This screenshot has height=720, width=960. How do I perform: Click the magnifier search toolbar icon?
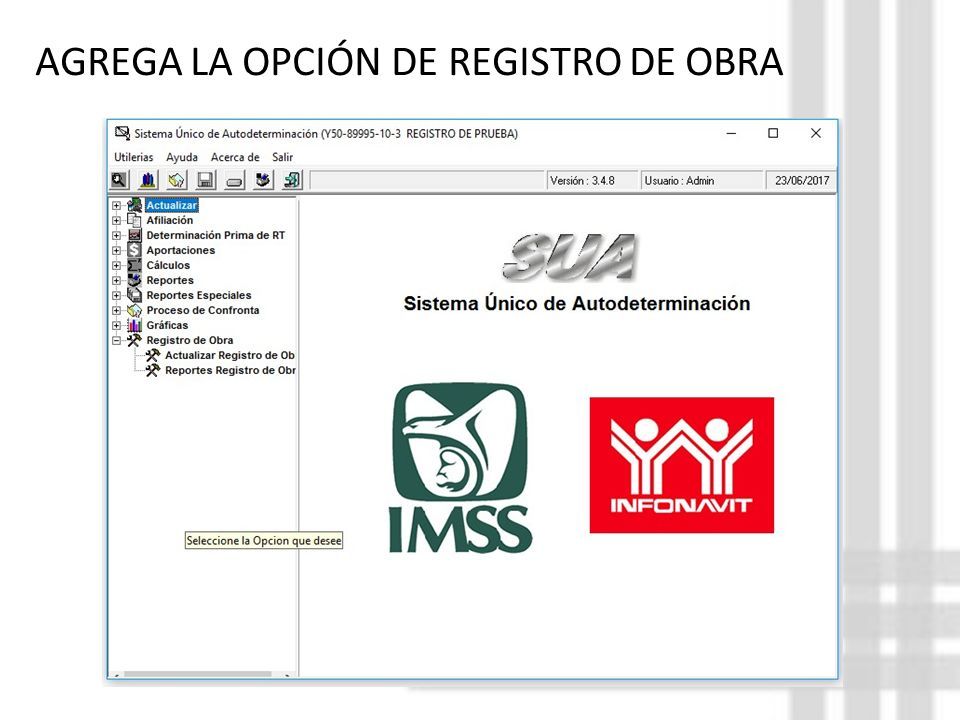pos(119,180)
